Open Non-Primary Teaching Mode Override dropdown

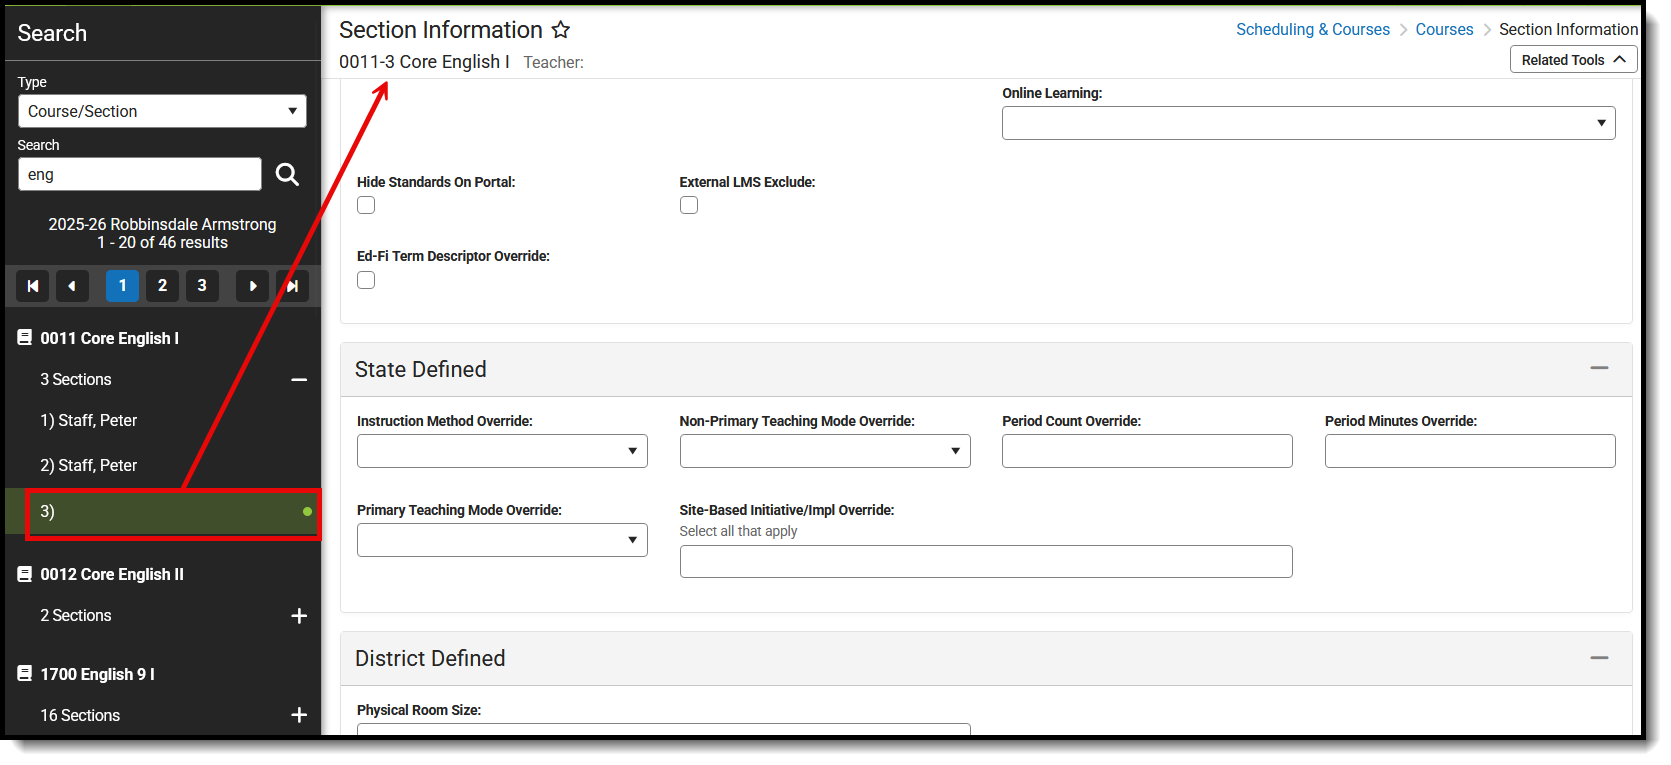[825, 451]
